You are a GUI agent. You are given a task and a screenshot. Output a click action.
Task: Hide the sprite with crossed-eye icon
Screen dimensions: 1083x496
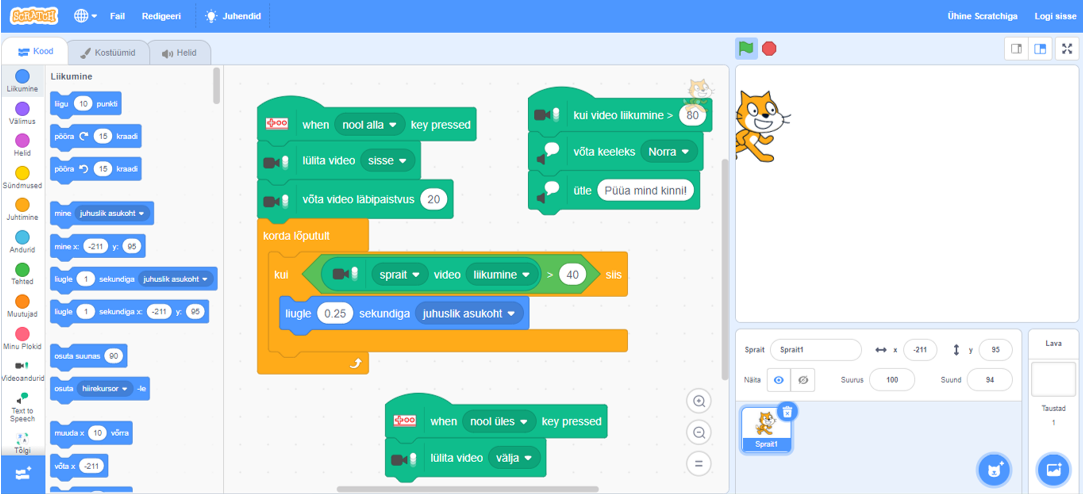pos(803,380)
